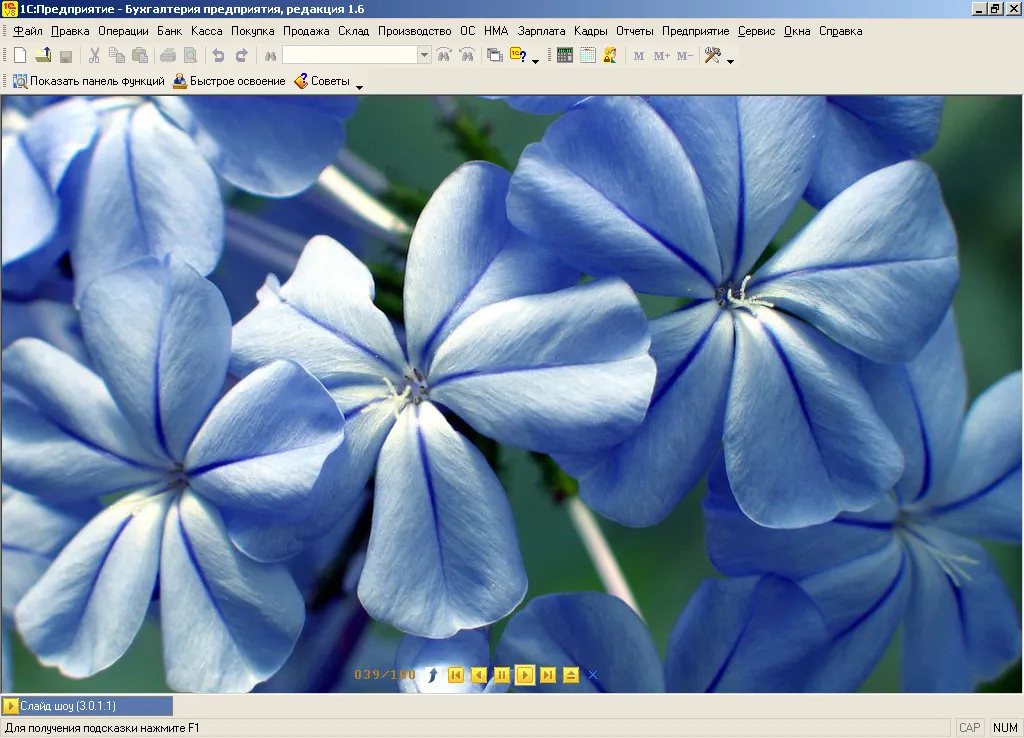Click Показать панель функций button
This screenshot has height=738, width=1024.
click(x=89, y=81)
